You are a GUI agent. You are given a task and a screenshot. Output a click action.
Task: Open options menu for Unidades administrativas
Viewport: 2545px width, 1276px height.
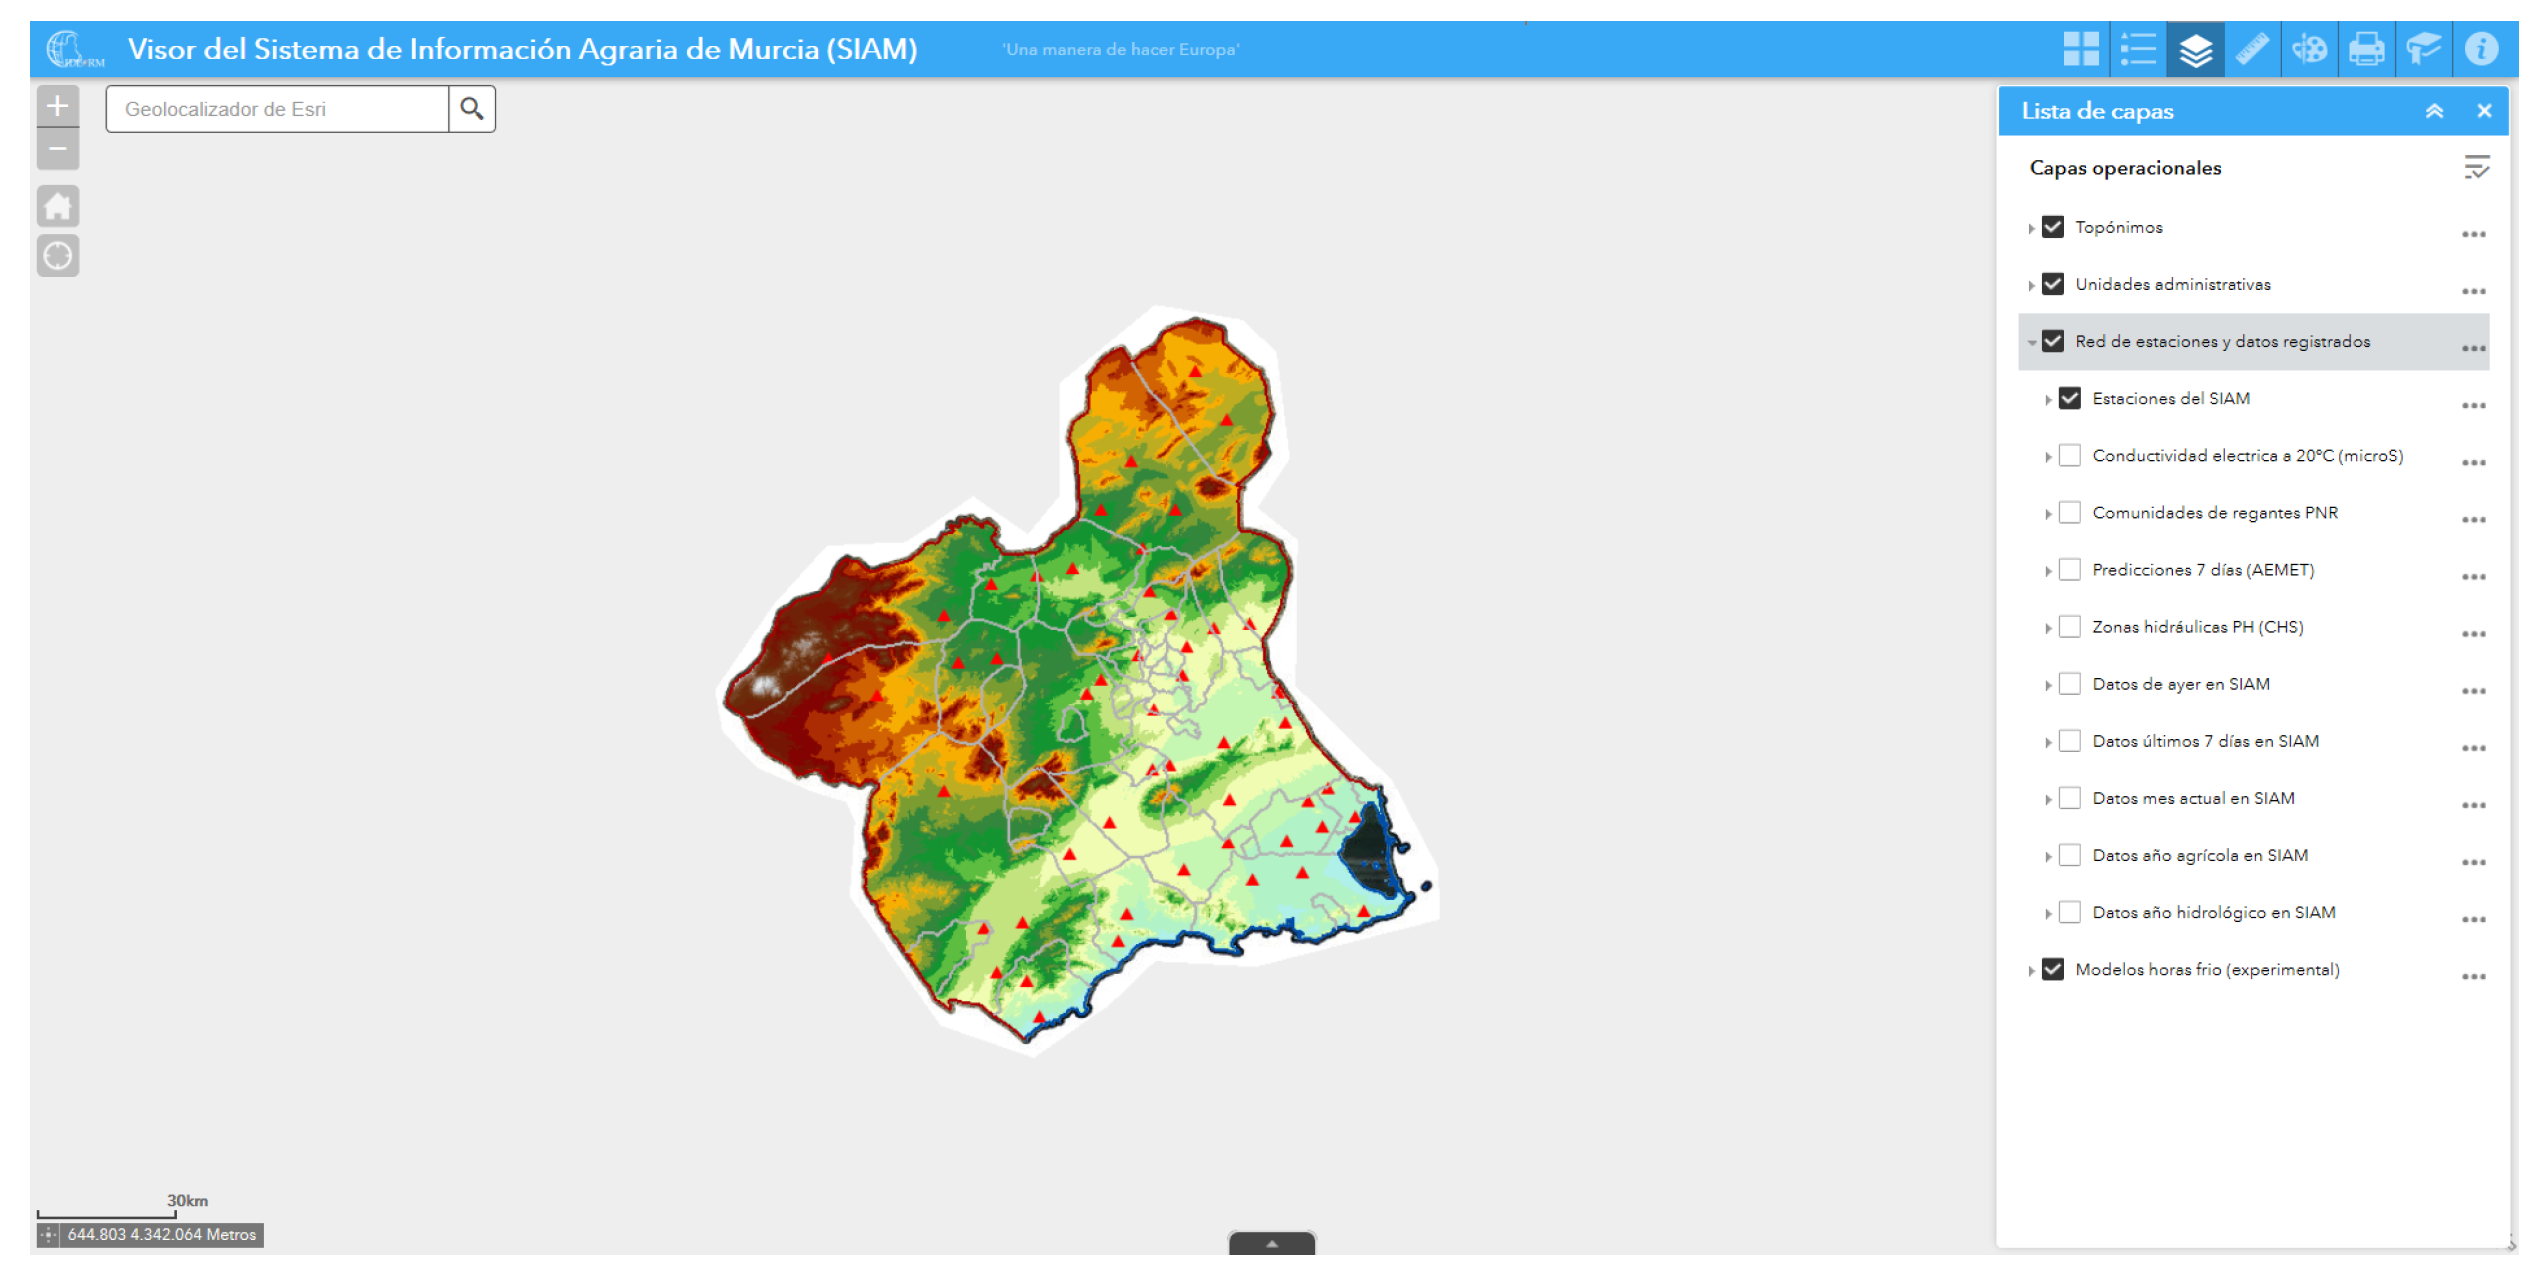point(2473,291)
